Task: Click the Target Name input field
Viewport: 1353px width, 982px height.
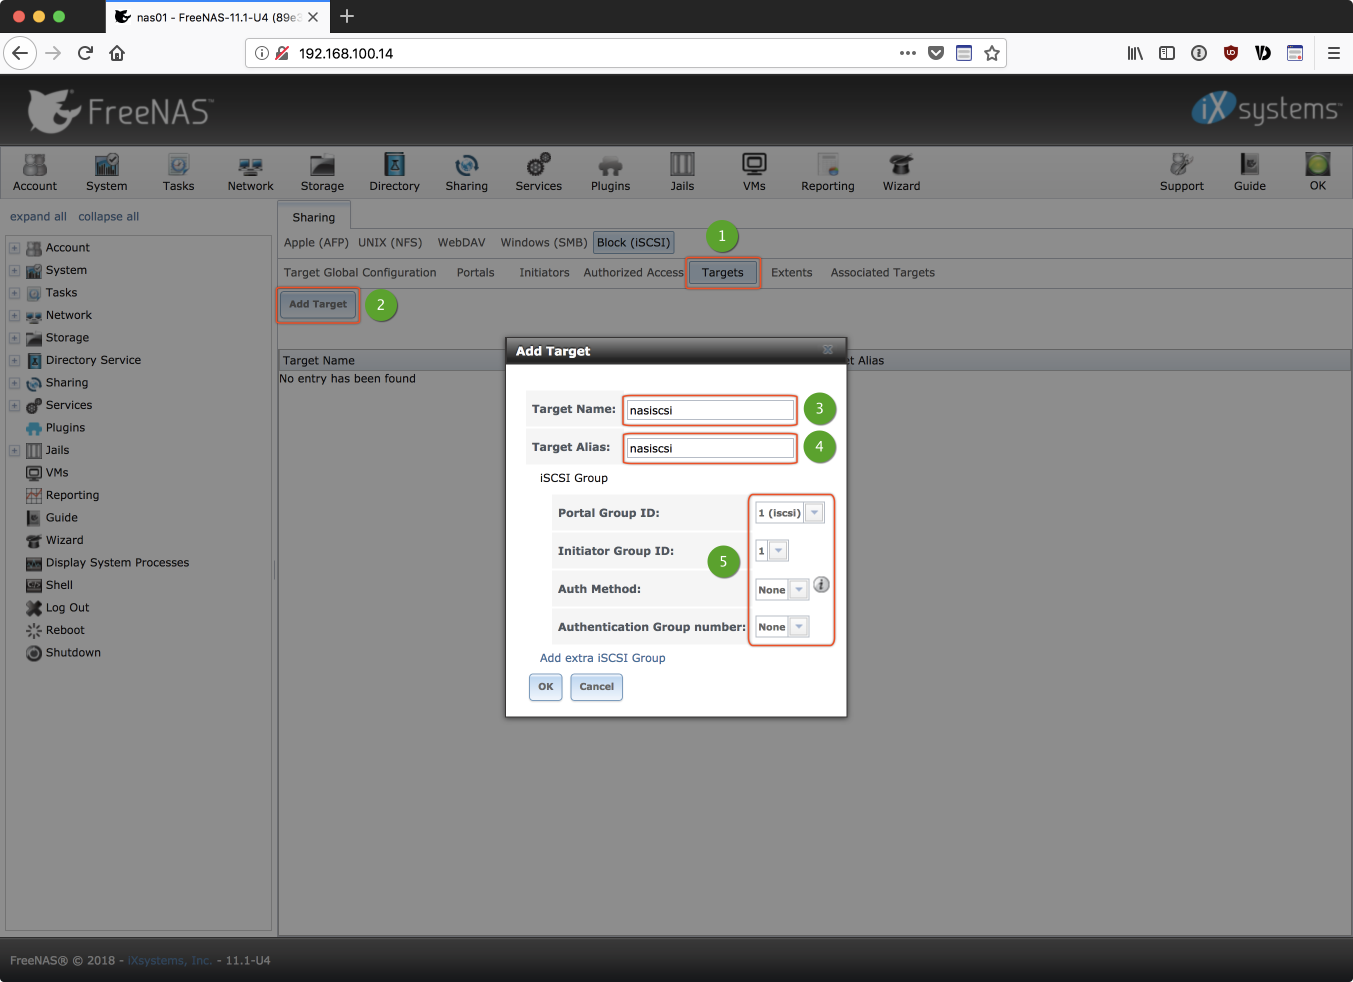Action: pyautogui.click(x=710, y=410)
